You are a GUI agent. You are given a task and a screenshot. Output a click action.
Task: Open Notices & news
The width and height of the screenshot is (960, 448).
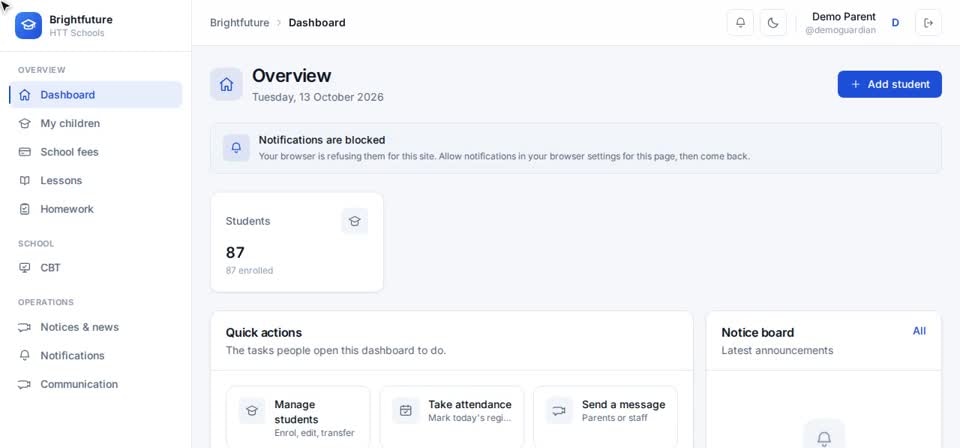click(x=96, y=327)
